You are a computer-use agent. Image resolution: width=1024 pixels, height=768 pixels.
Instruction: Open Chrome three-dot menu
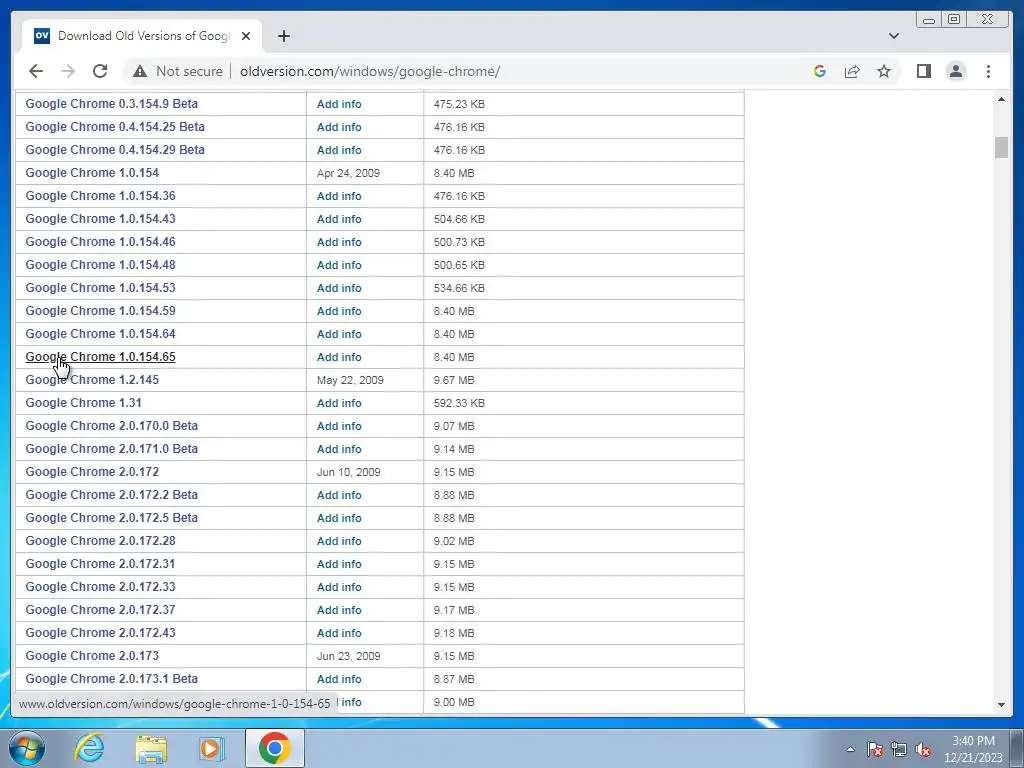pos(988,71)
